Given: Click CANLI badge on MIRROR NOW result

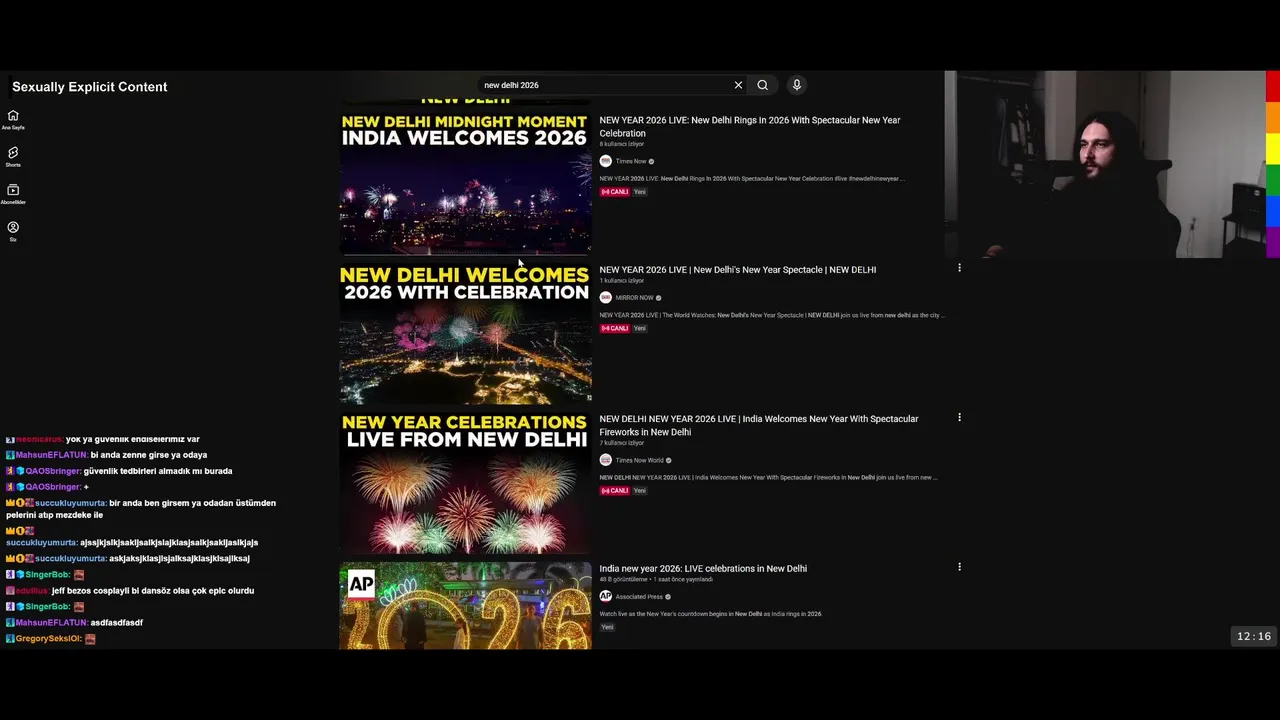Looking at the screenshot, I should click(614, 328).
